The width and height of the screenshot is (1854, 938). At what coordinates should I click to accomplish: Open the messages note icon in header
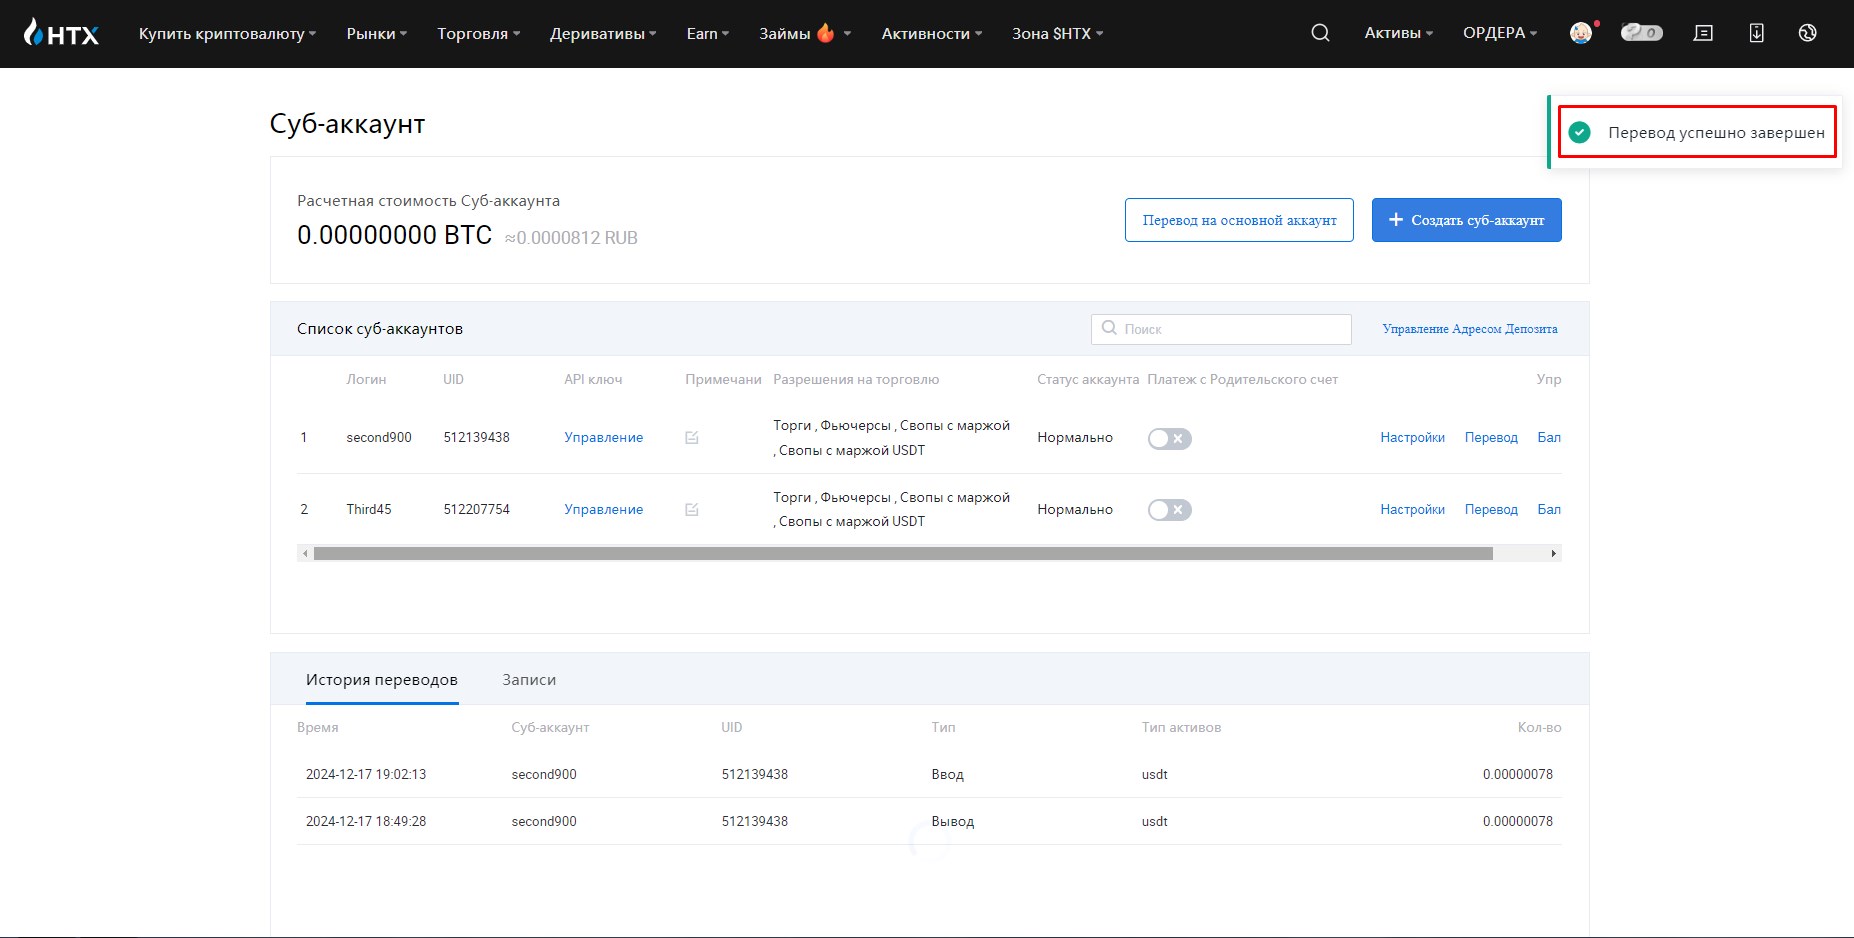1703,33
